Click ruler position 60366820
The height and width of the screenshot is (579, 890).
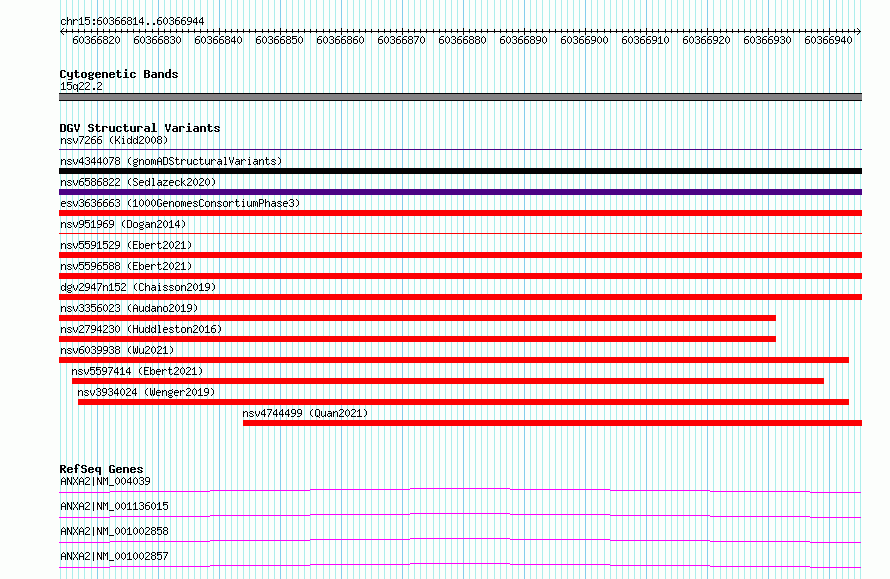click(x=96, y=40)
